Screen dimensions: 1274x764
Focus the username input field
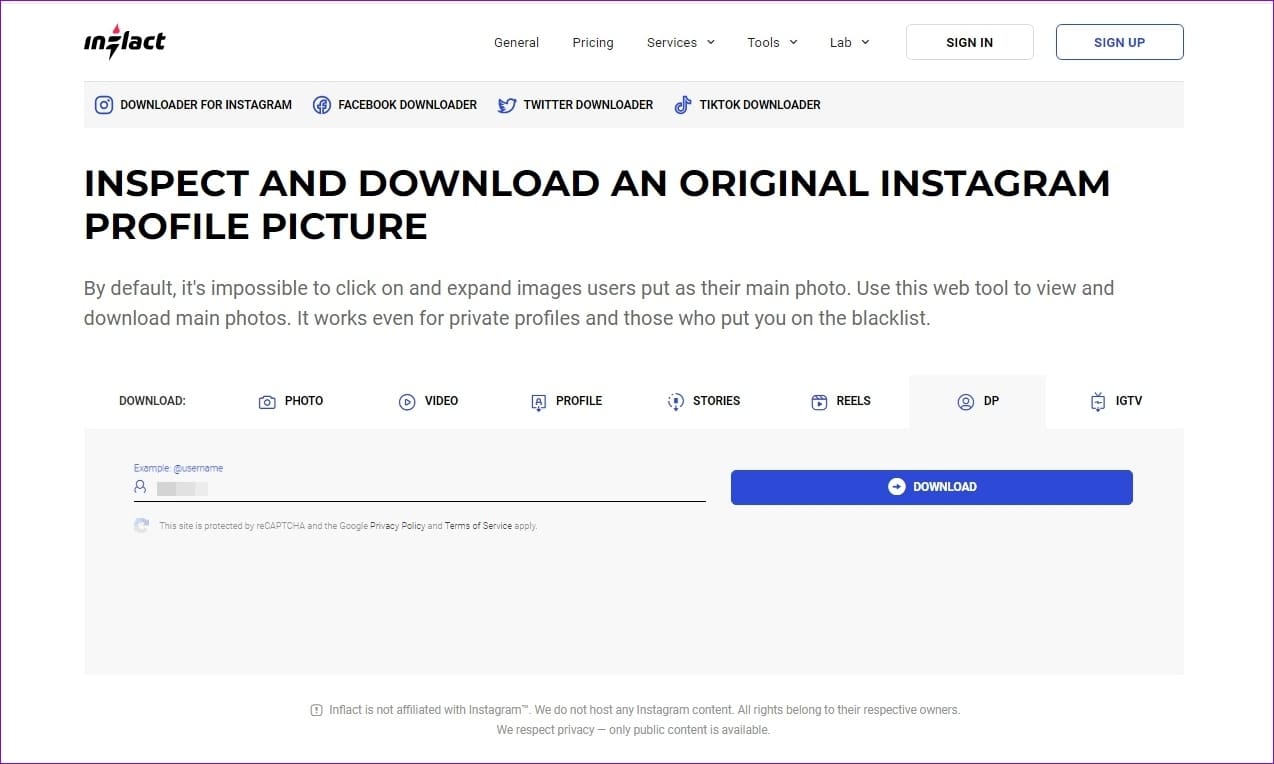[x=420, y=487]
